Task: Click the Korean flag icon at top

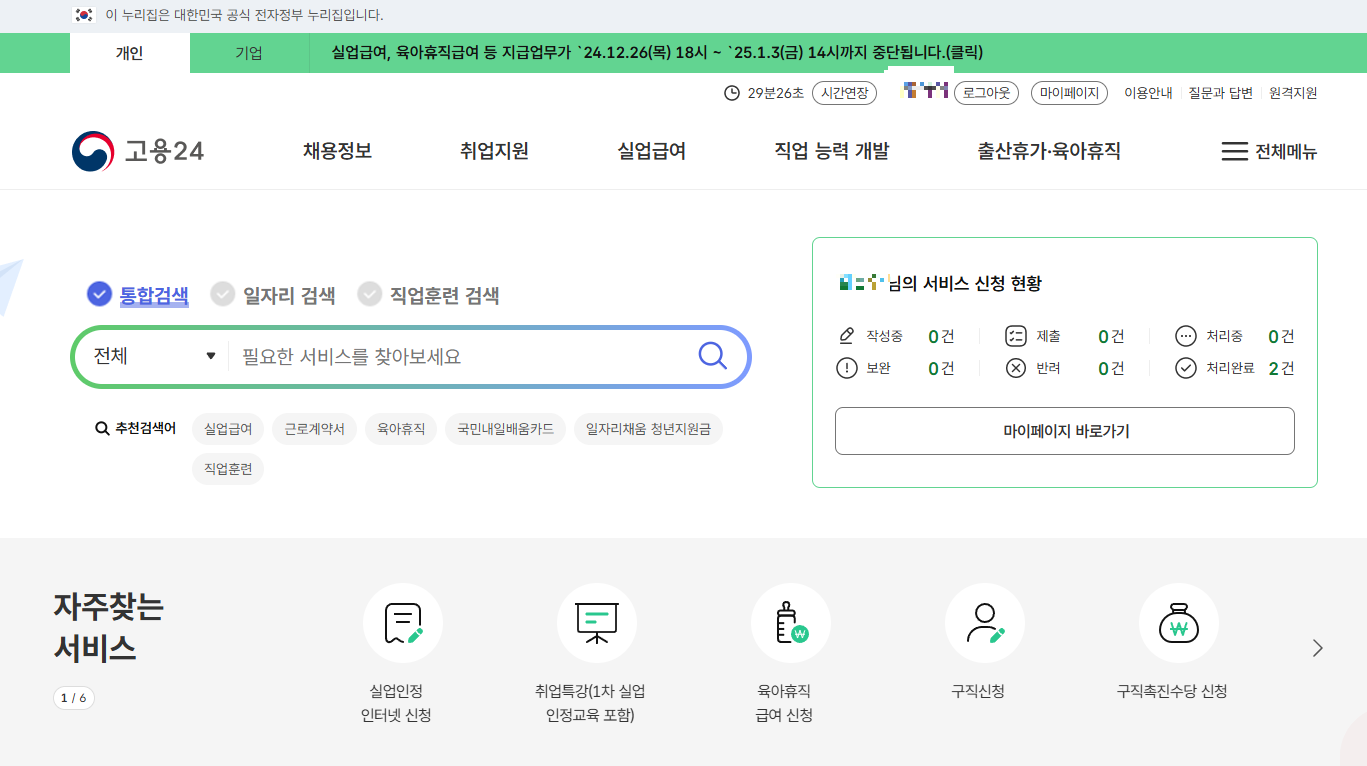Action: [x=84, y=15]
